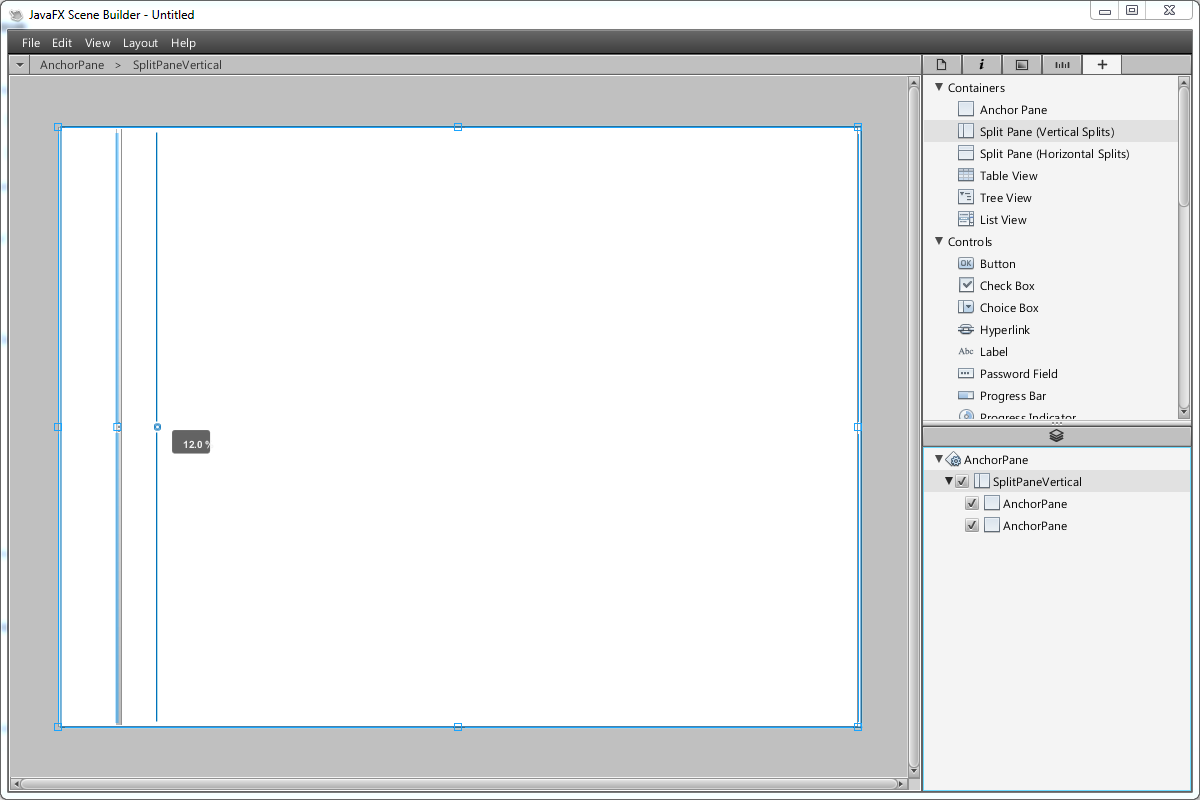Select the Choice Box control icon

pyautogui.click(x=965, y=307)
